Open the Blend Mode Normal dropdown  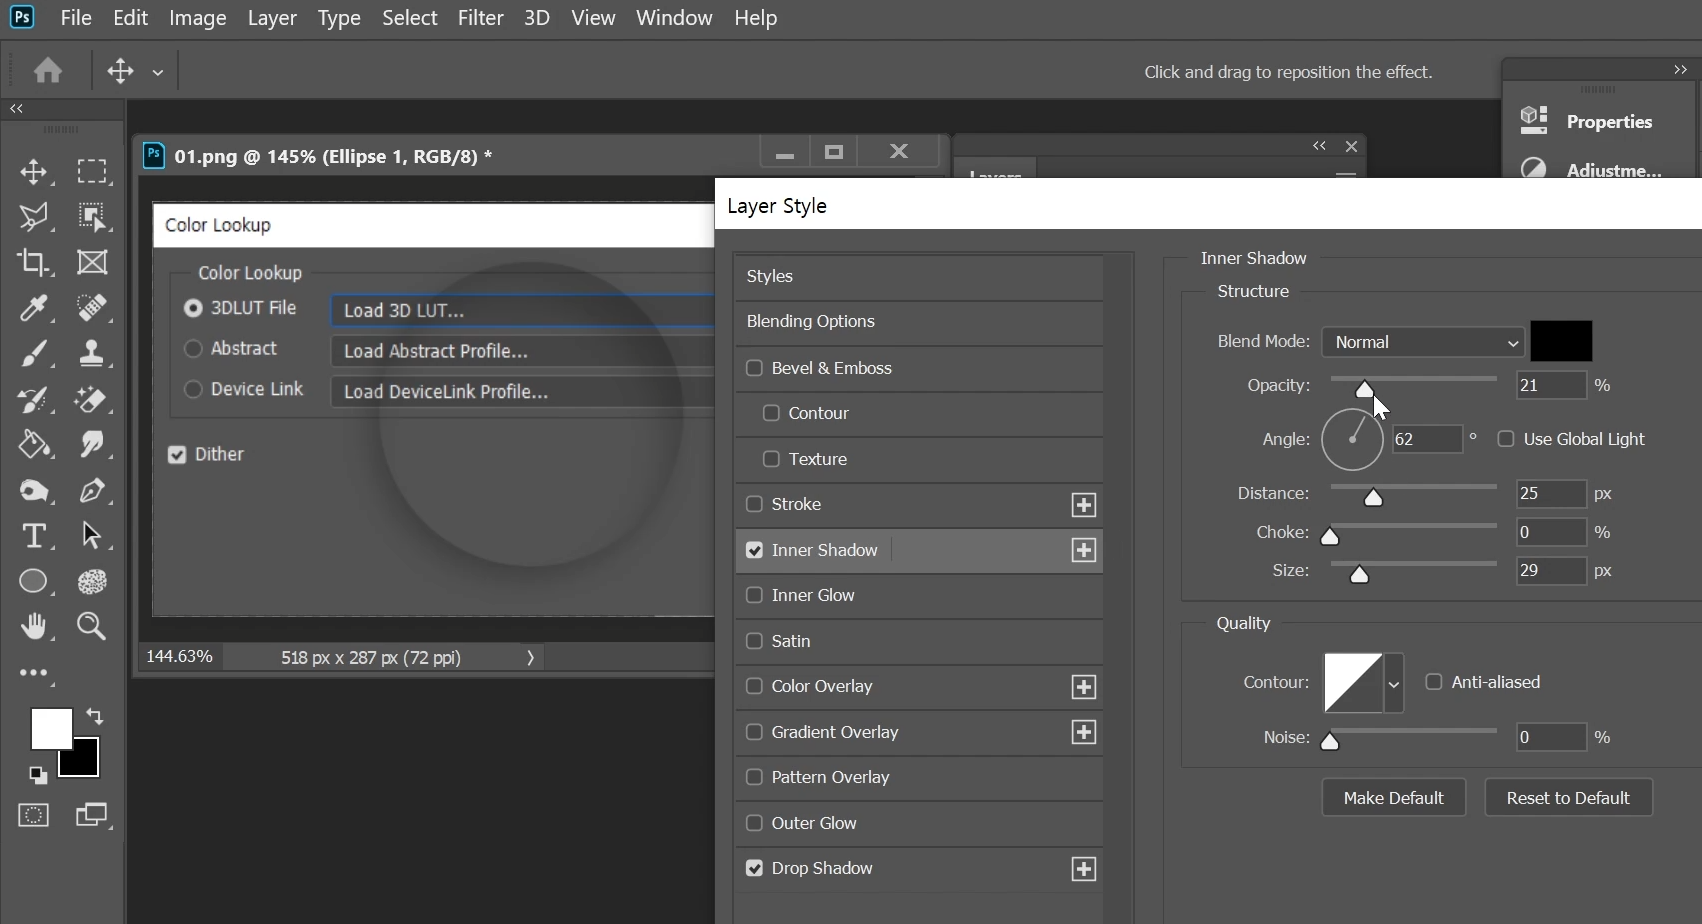[1423, 342]
